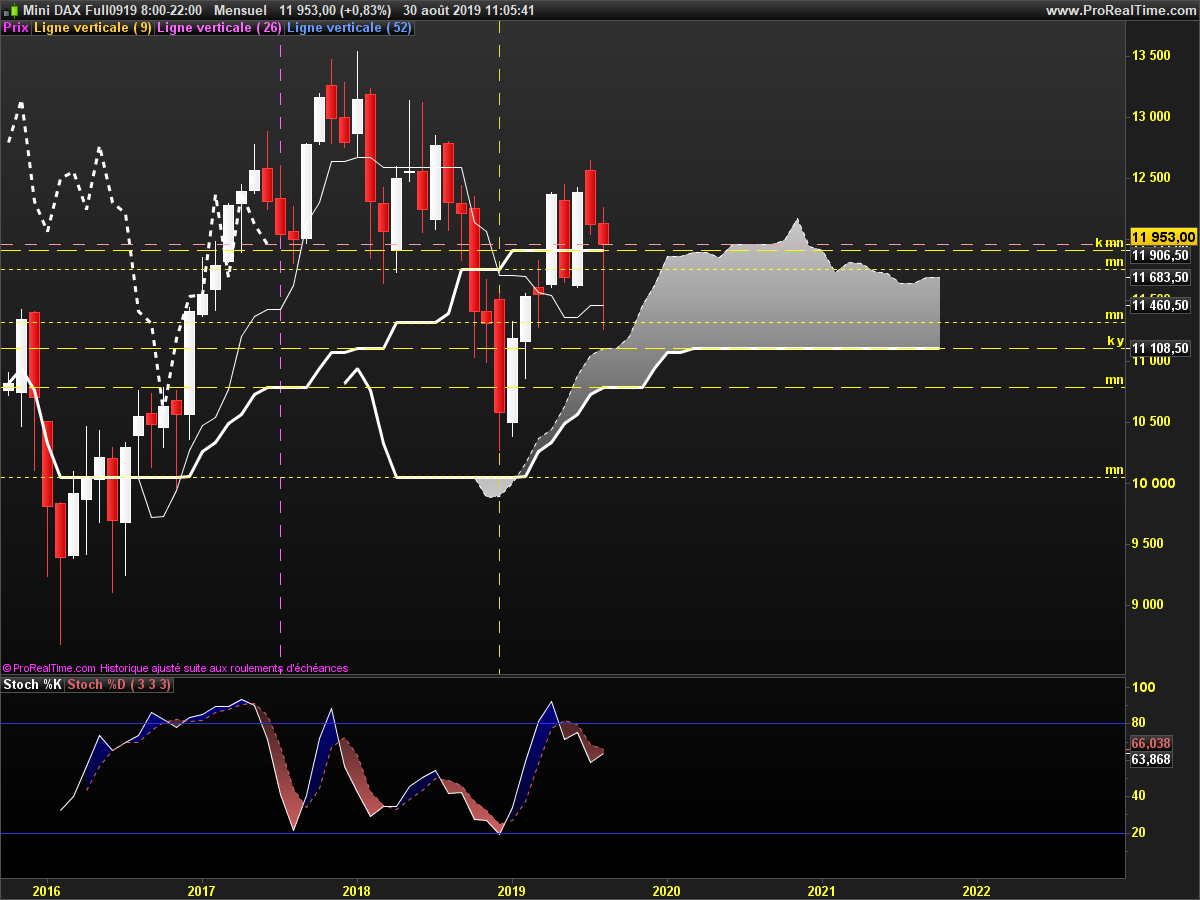This screenshot has height=900, width=1200.
Task: Select the Prix indicator label
Action: 16,28
